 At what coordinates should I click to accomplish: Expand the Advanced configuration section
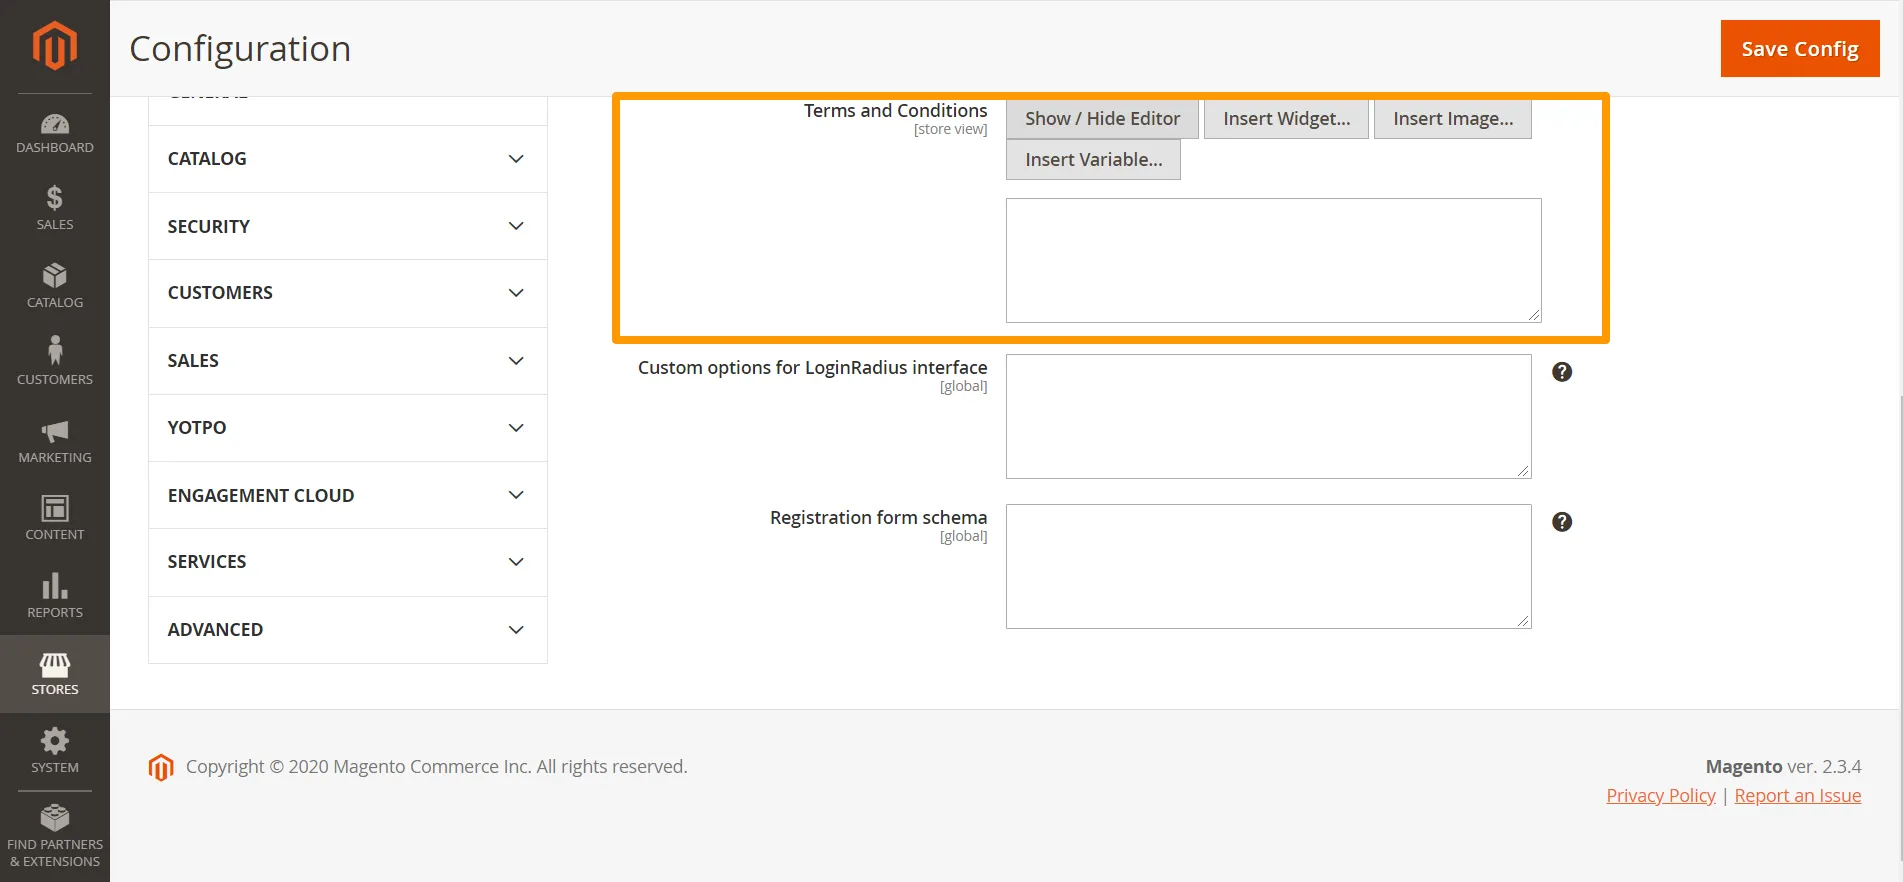347,630
